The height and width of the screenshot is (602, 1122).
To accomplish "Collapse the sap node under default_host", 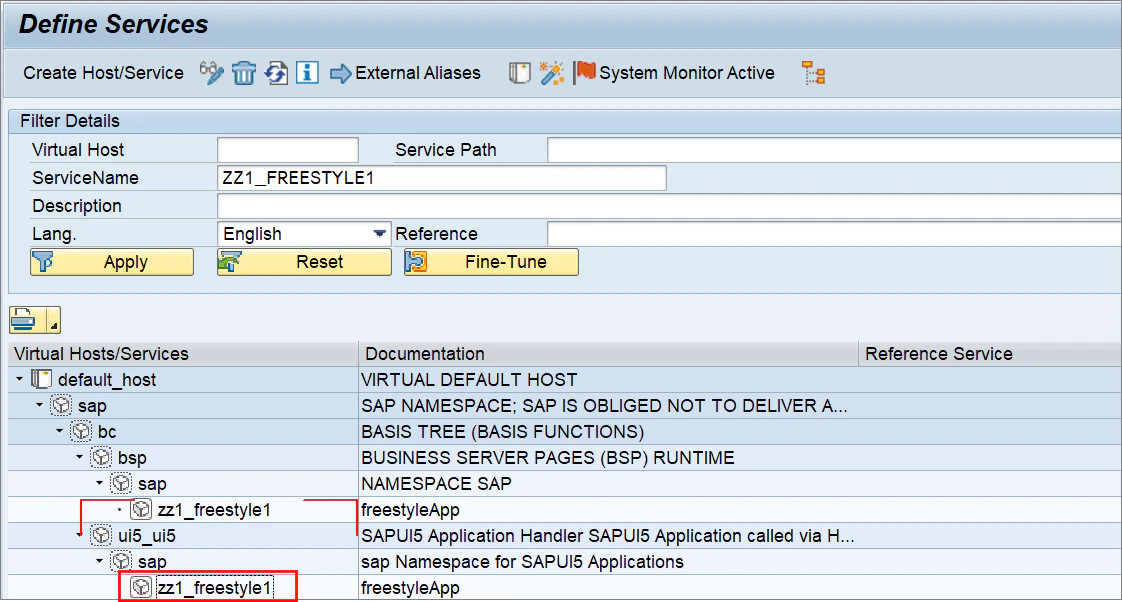I will [40, 405].
